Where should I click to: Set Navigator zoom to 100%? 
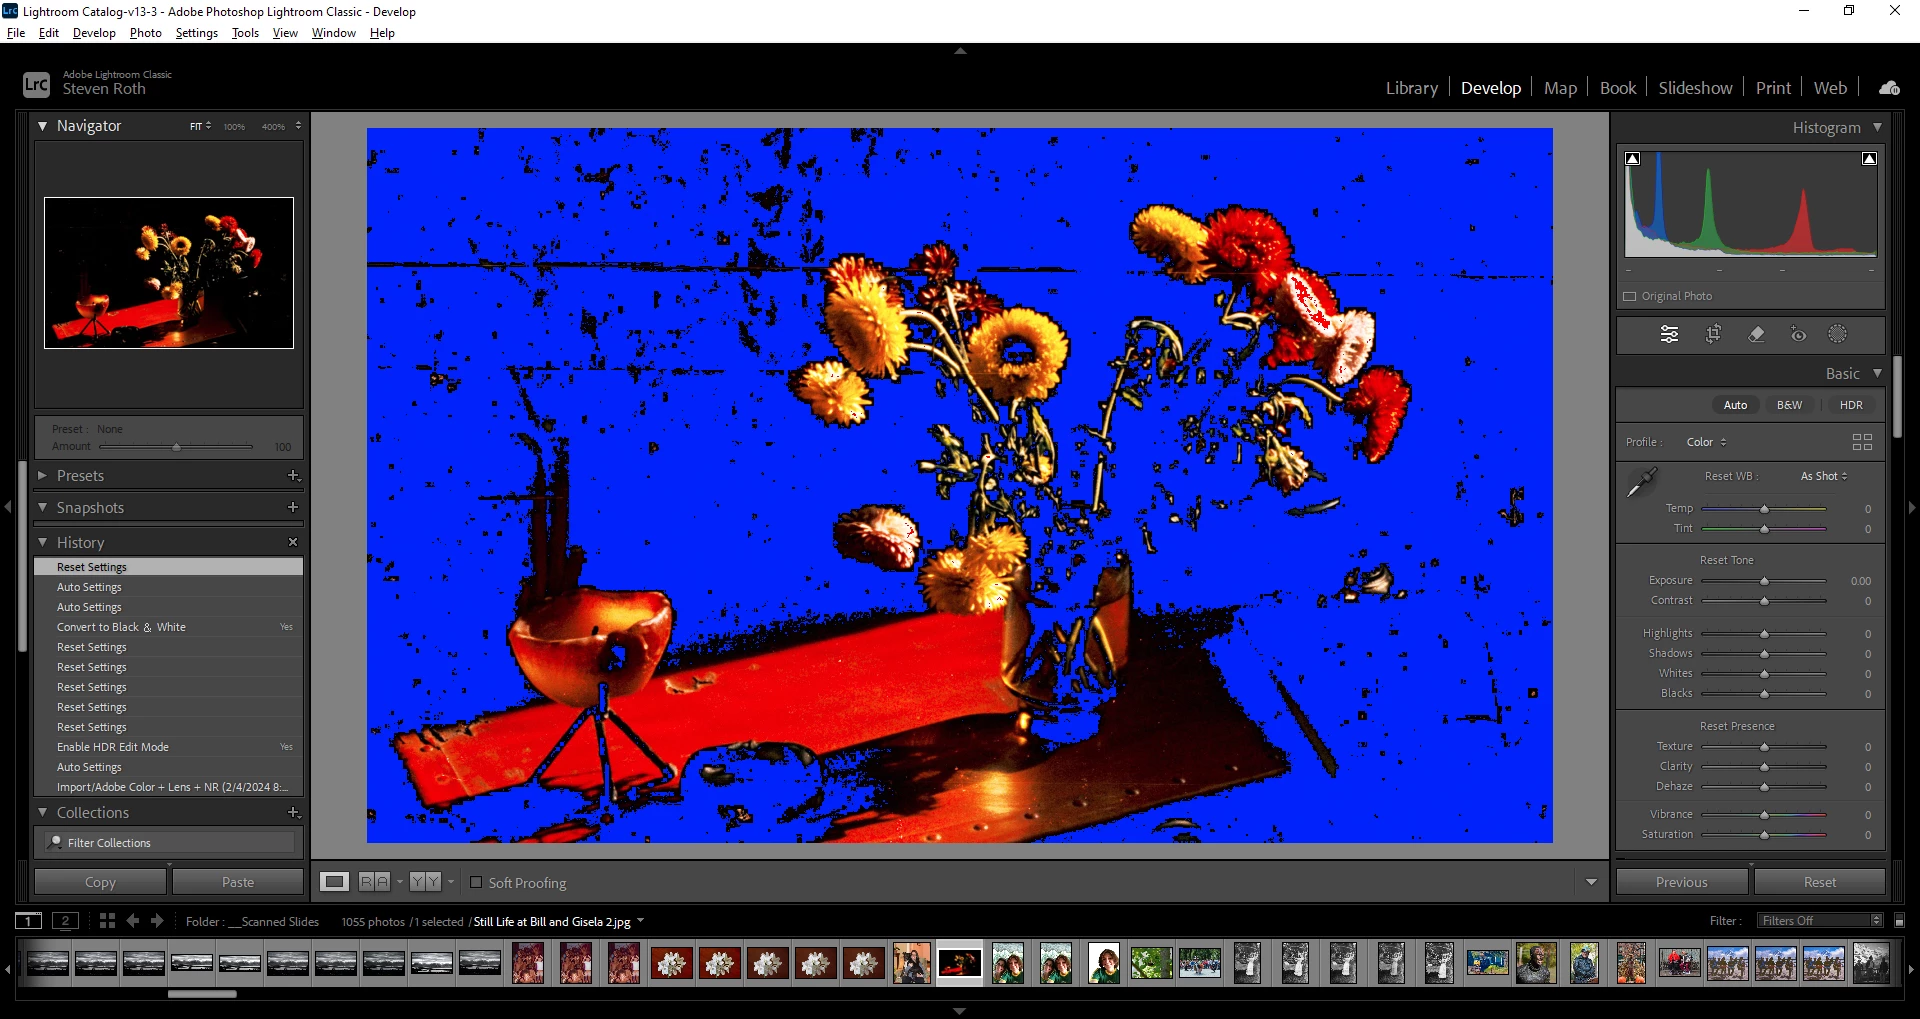pos(234,127)
